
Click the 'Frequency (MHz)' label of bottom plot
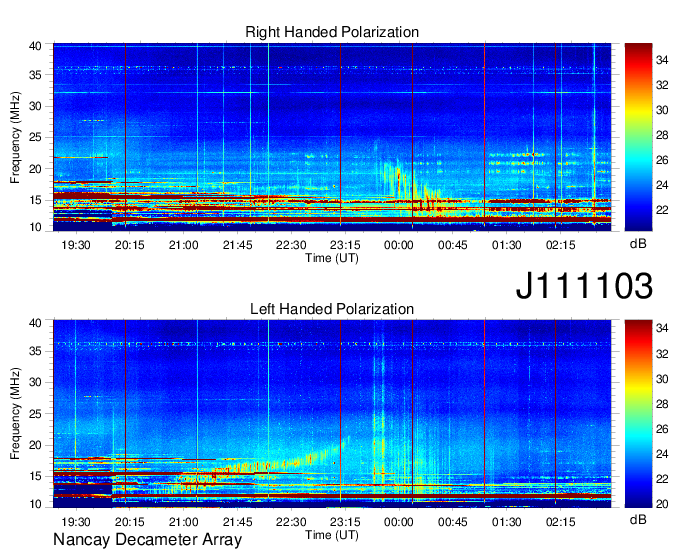click(x=15, y=414)
